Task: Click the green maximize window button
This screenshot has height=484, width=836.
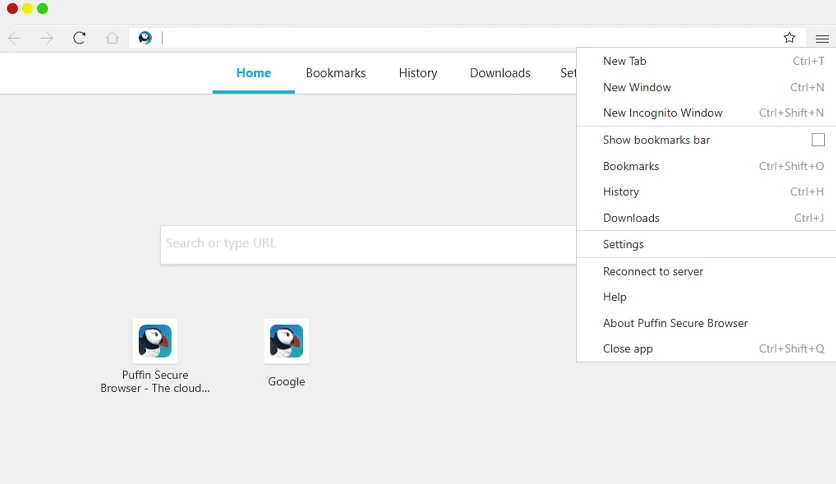Action: click(42, 9)
